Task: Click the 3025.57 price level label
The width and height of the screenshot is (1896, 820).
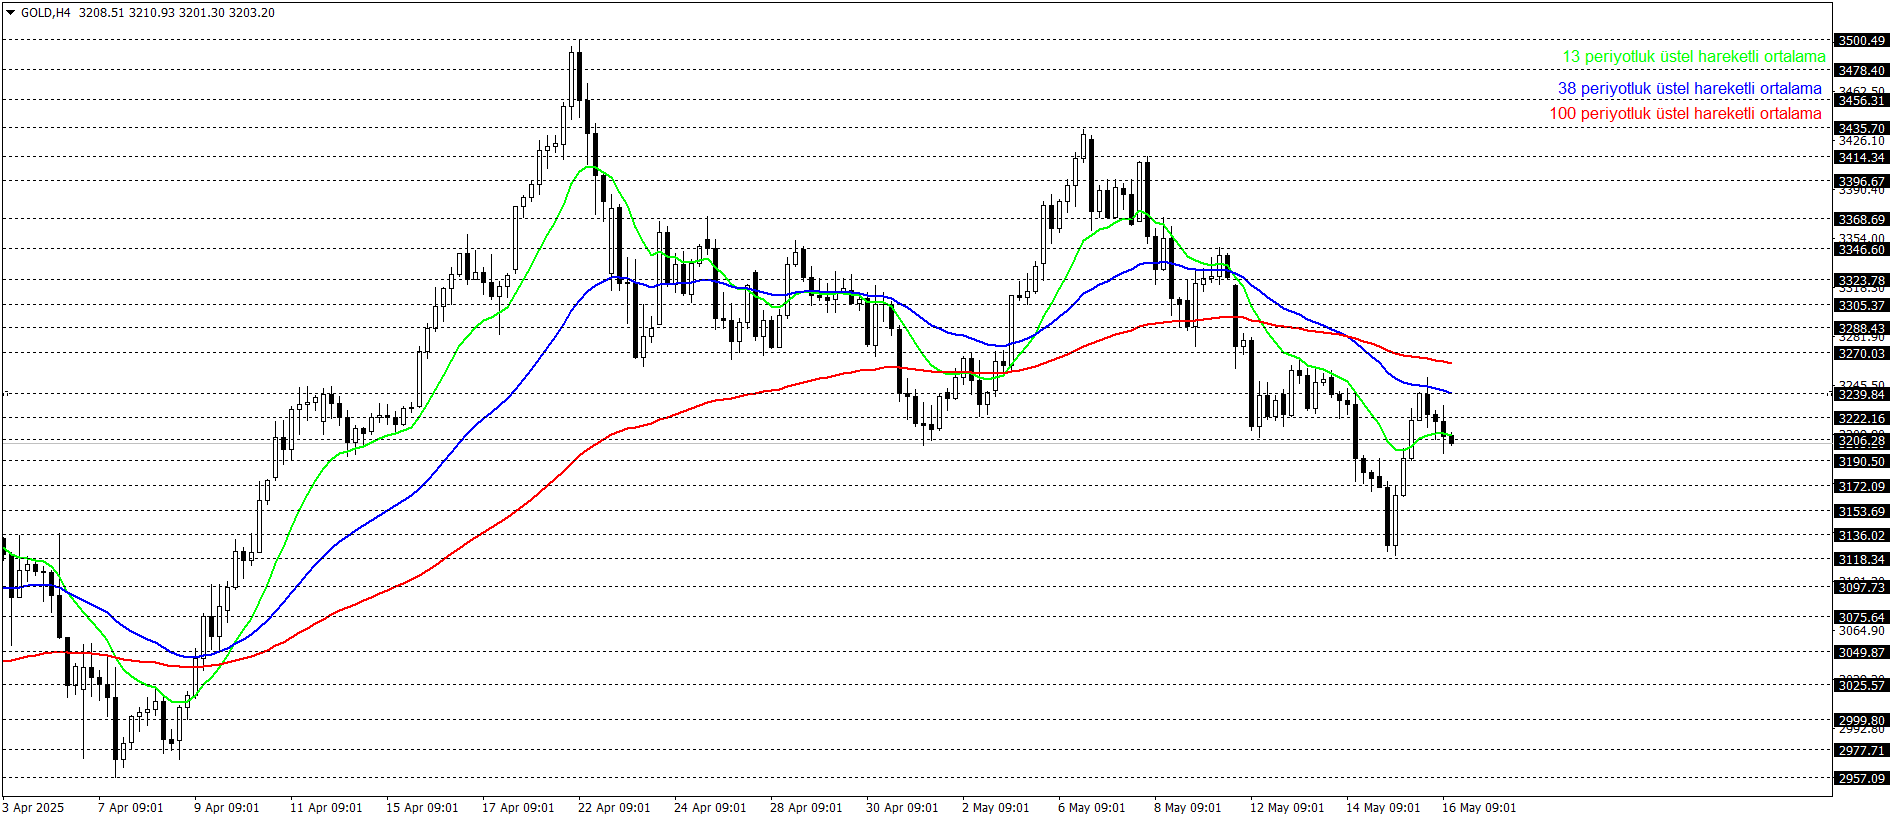Action: [1862, 685]
